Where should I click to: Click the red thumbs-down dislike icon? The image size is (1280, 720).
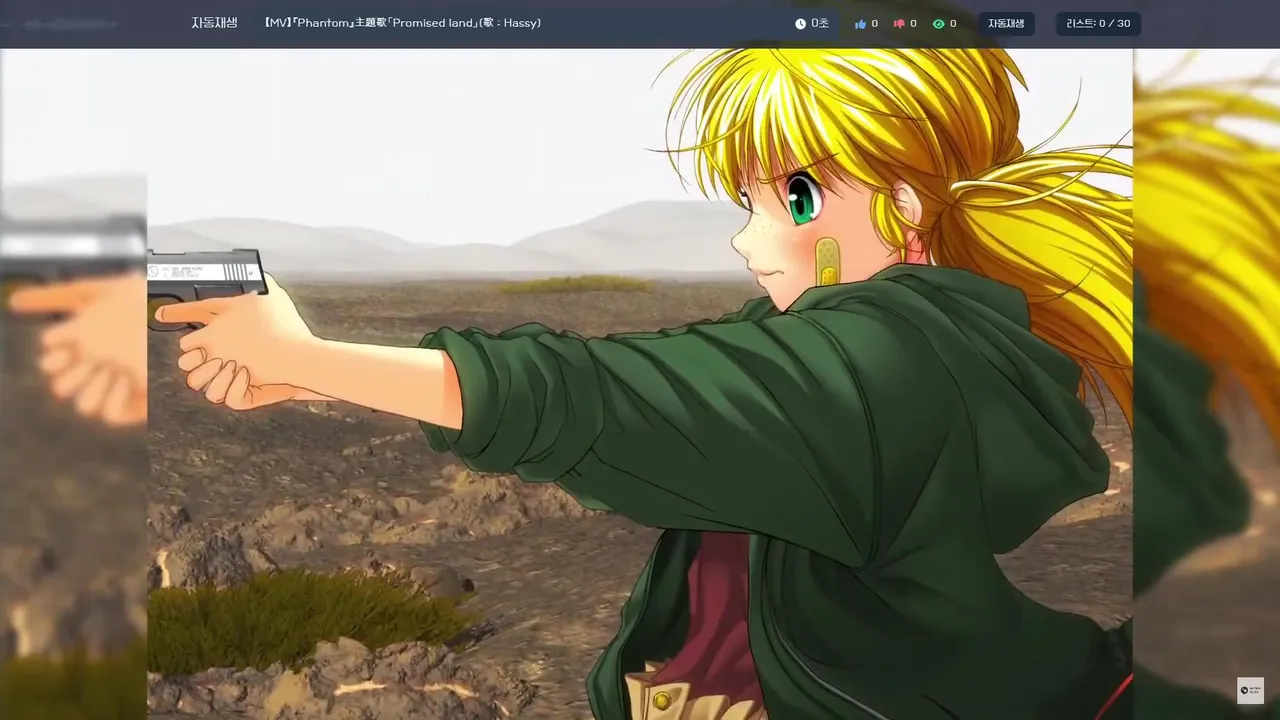(x=898, y=24)
